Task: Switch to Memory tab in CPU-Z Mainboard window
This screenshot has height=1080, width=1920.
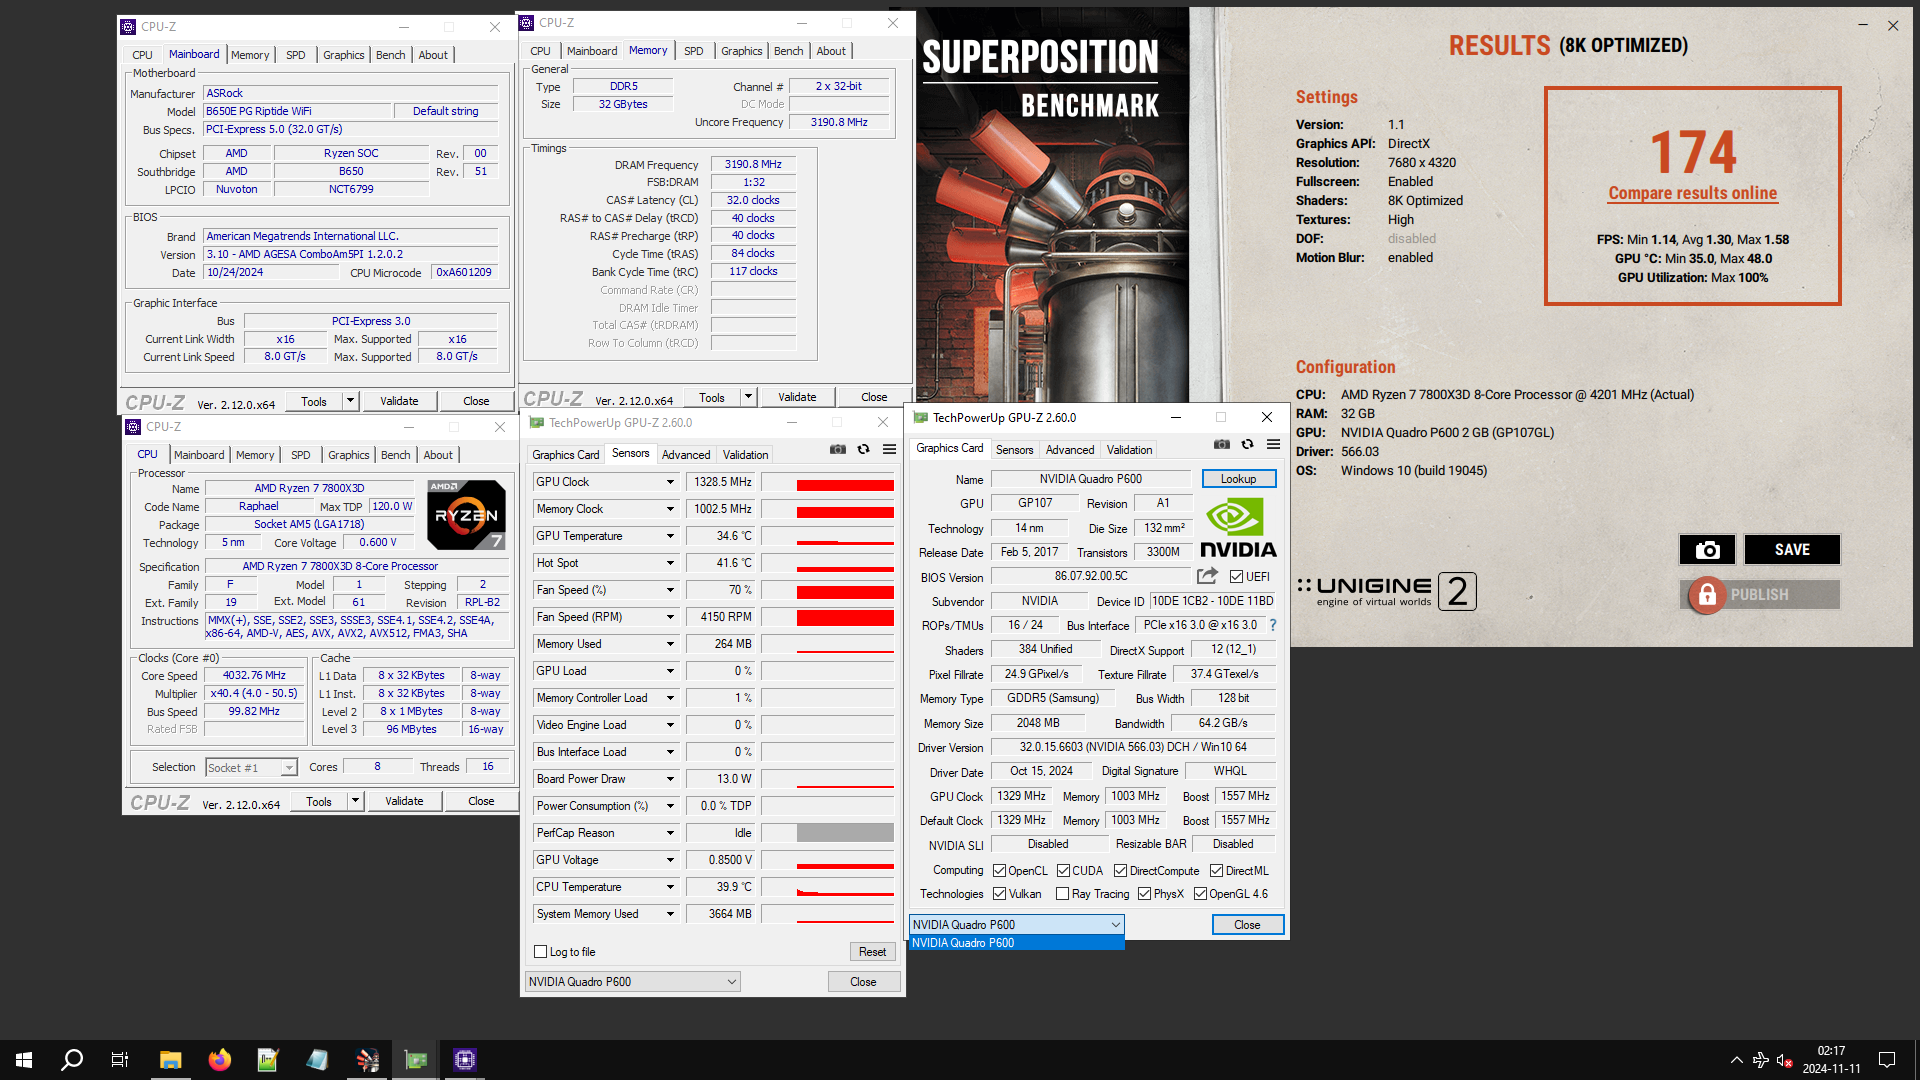Action: (250, 55)
